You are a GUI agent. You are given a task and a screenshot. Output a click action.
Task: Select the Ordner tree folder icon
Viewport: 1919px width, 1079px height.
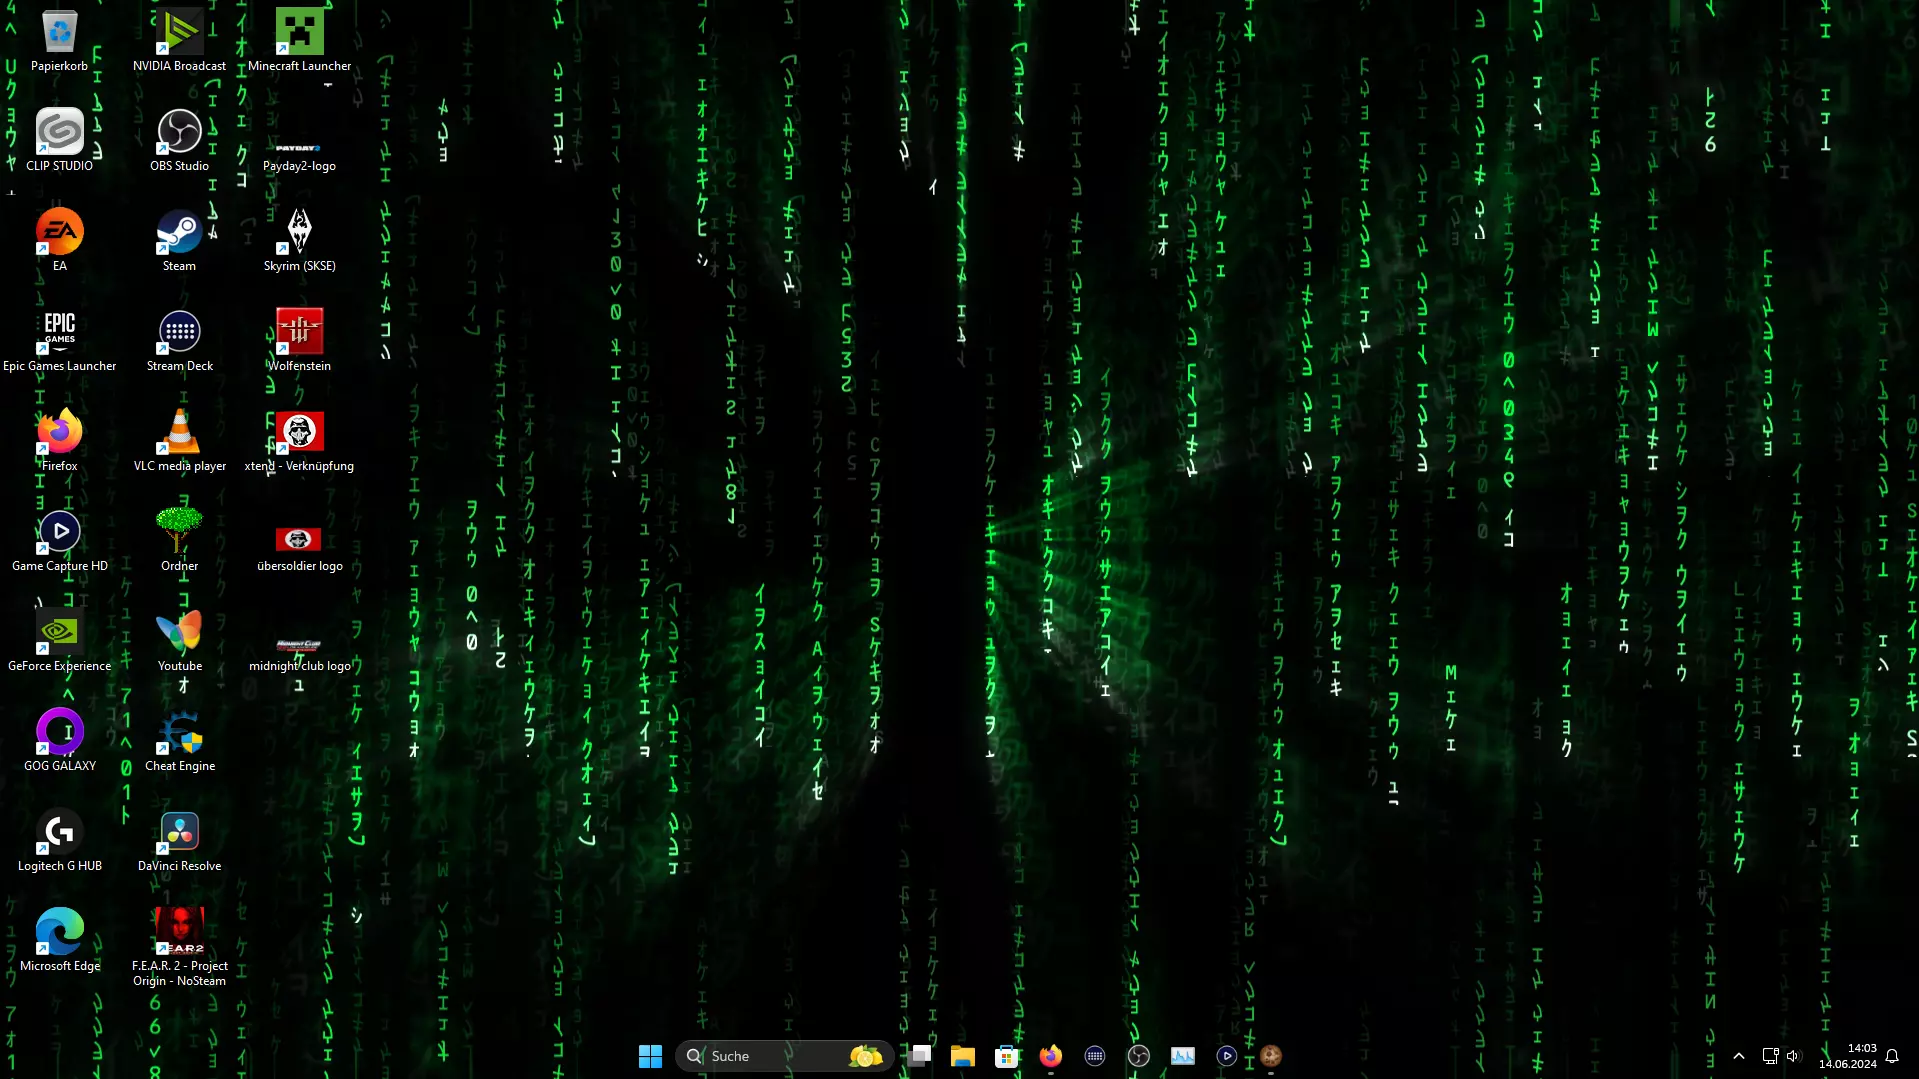click(179, 541)
